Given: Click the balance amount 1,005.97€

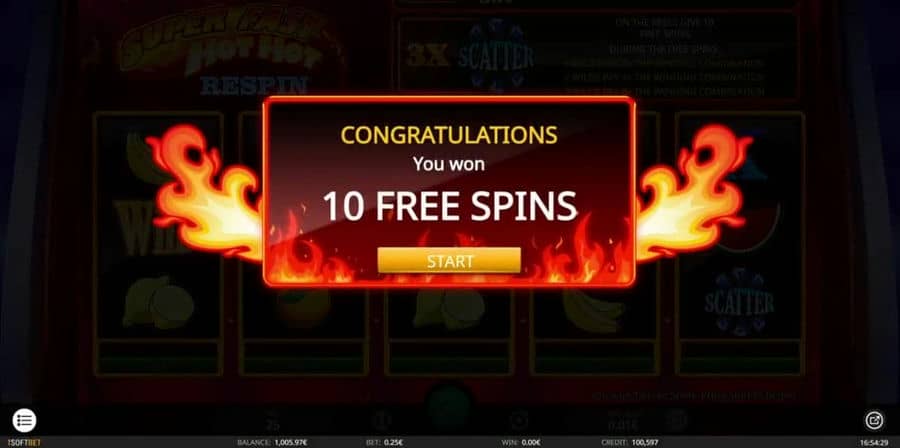Looking at the screenshot, I should [291, 443].
